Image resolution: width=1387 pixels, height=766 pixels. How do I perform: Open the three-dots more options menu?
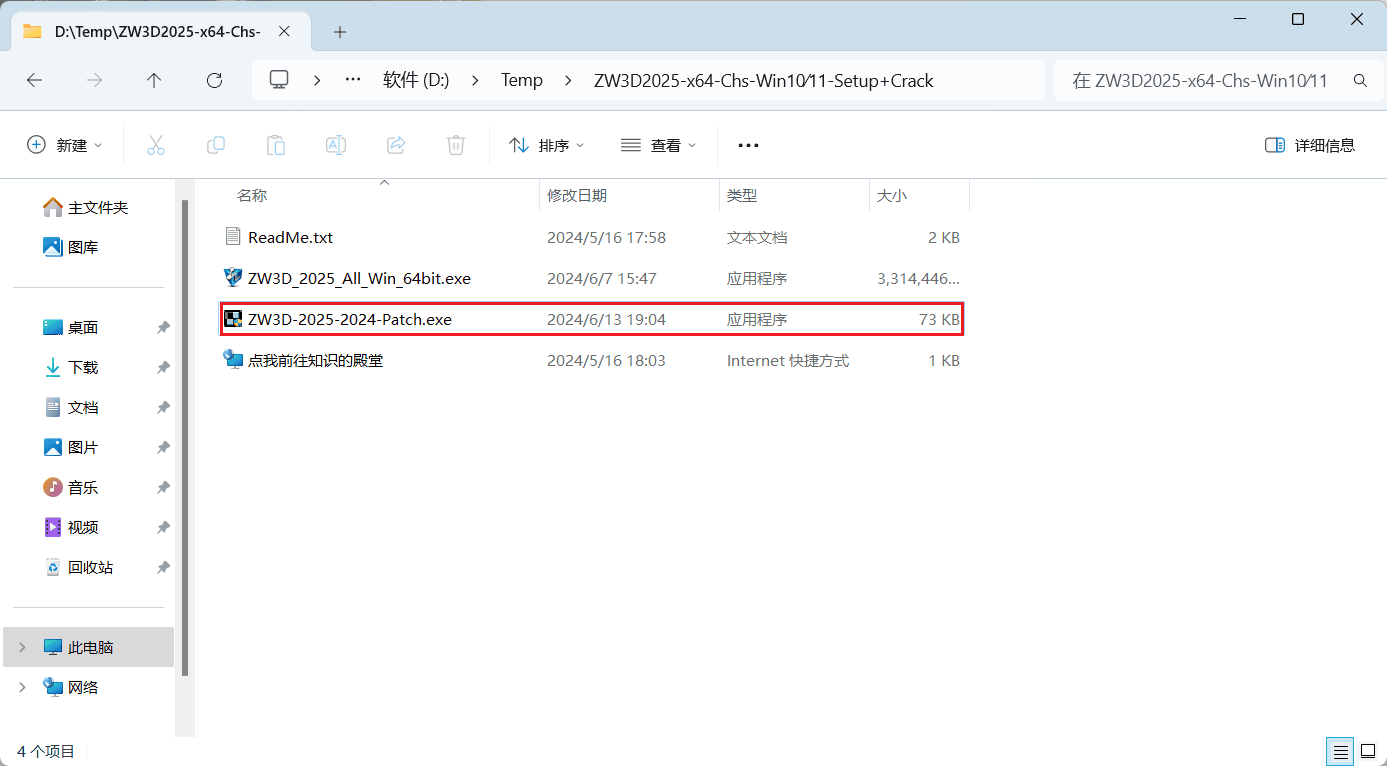click(x=748, y=145)
